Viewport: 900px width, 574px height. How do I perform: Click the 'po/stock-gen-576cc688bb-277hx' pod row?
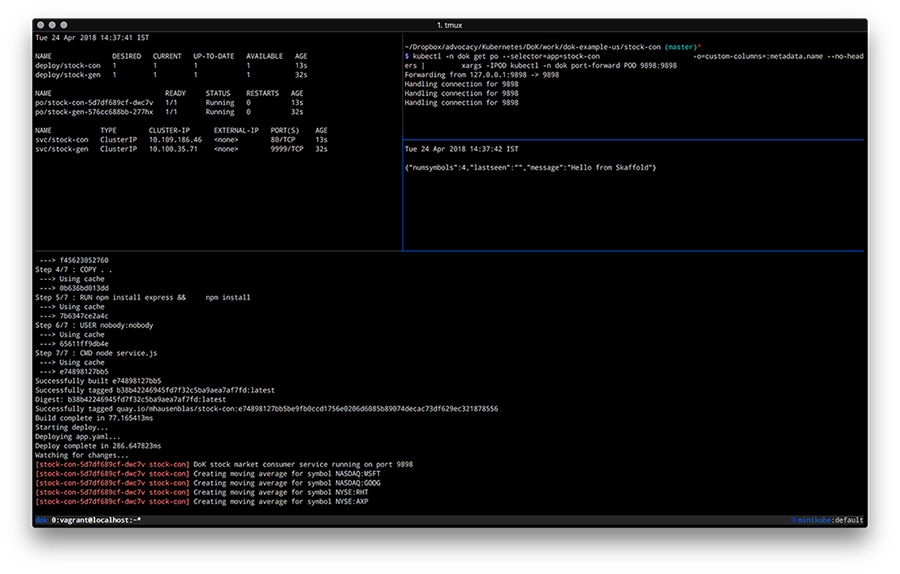[94, 112]
